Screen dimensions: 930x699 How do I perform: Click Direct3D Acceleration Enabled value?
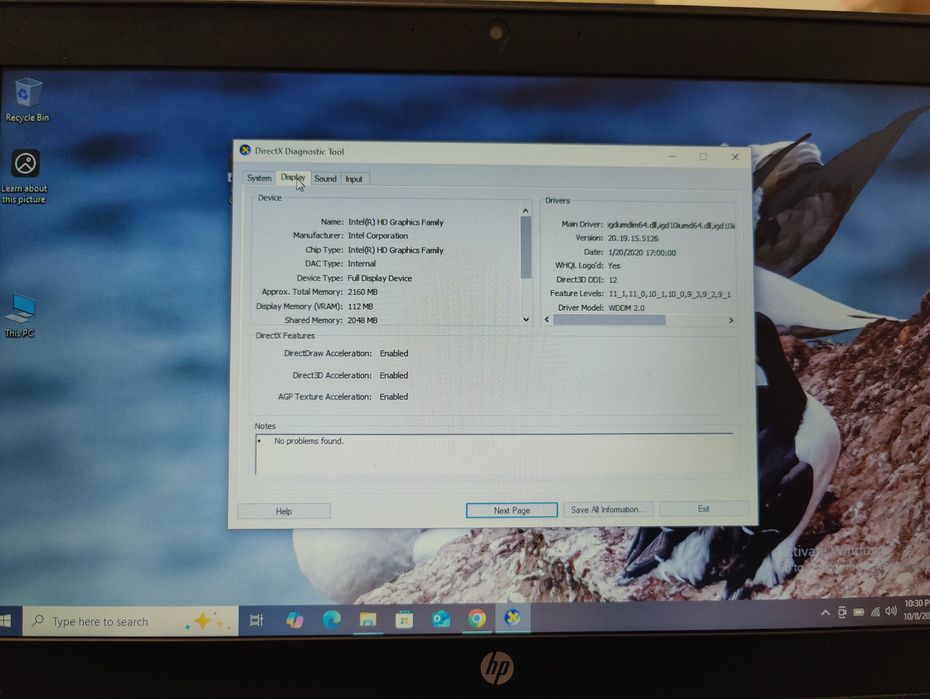coord(394,375)
